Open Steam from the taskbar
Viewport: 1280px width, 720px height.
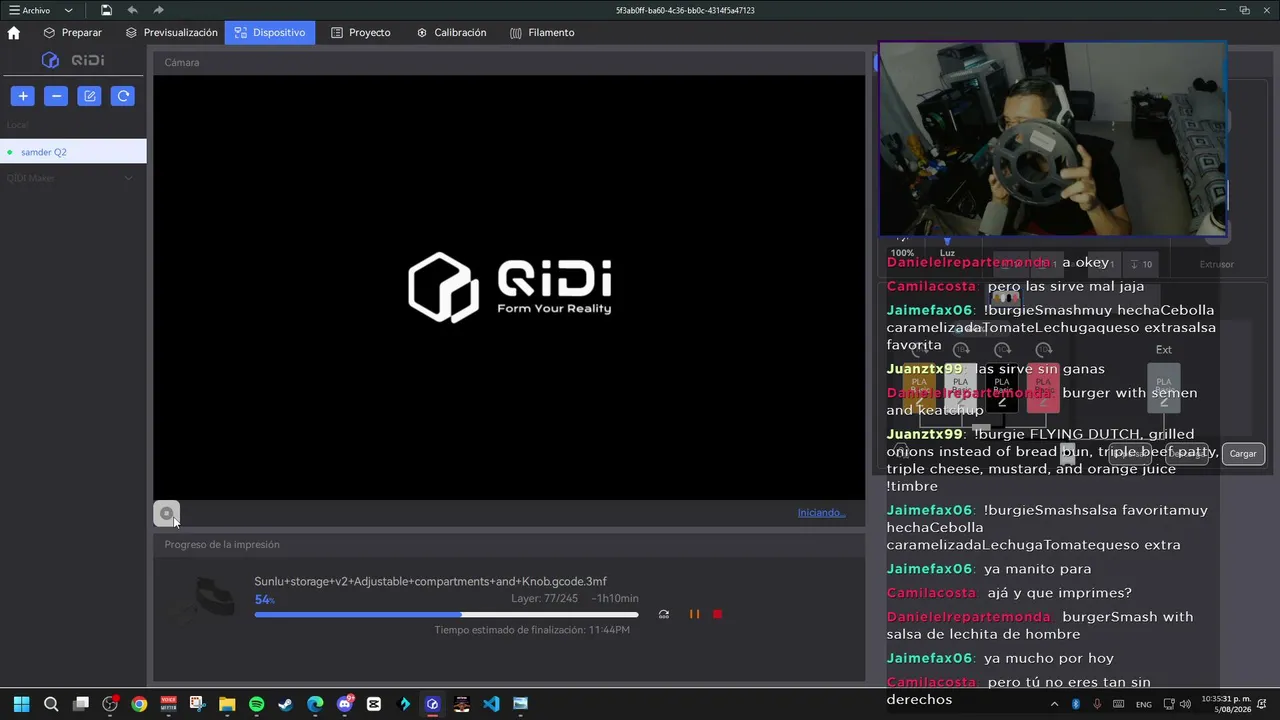click(286, 704)
